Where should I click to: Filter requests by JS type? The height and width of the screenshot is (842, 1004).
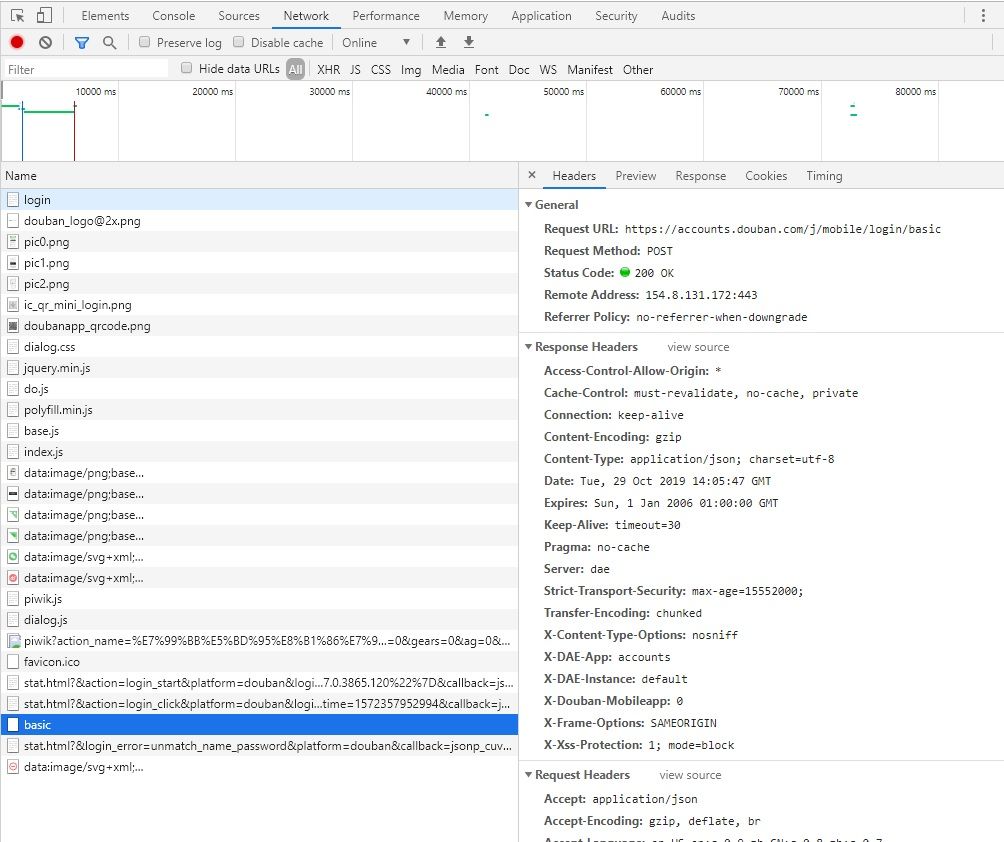(x=355, y=69)
